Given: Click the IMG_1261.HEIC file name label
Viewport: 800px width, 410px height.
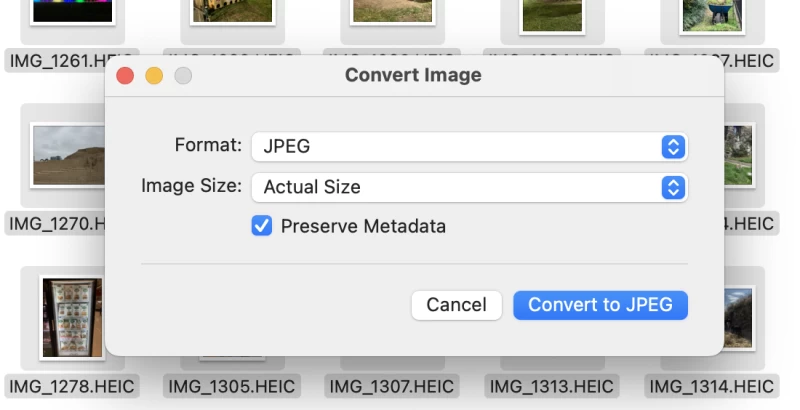Looking at the screenshot, I should pos(60,60).
